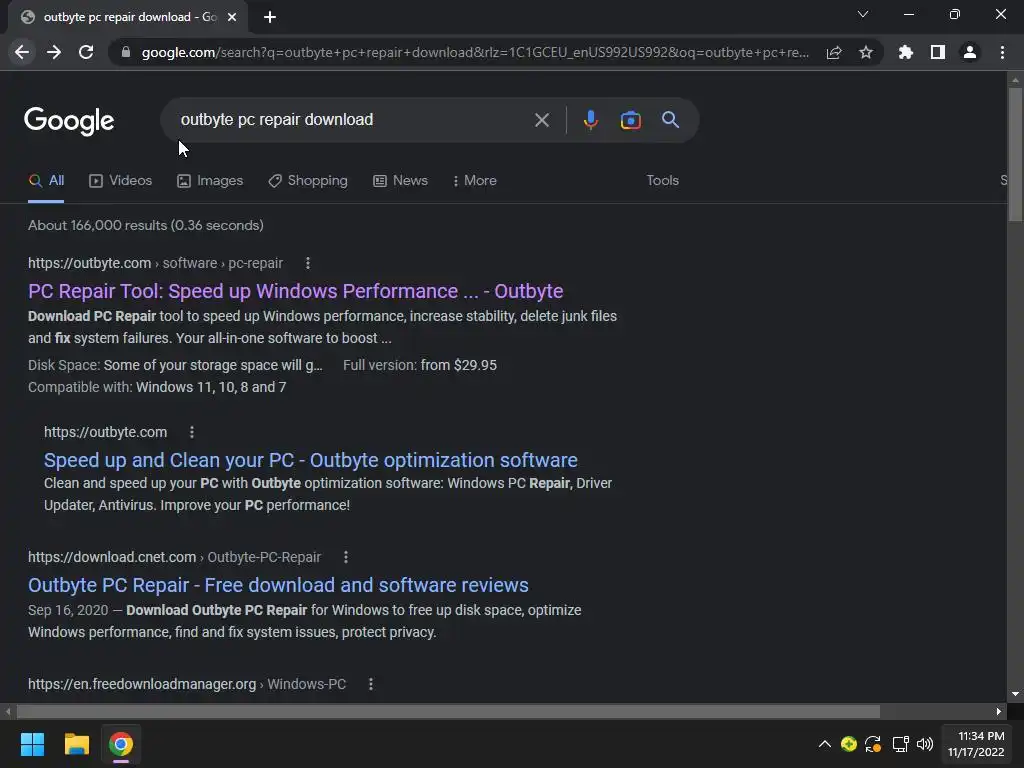Screen dimensions: 1024x768
Task: Open options for download.cnet.com result
Action: tap(345, 557)
